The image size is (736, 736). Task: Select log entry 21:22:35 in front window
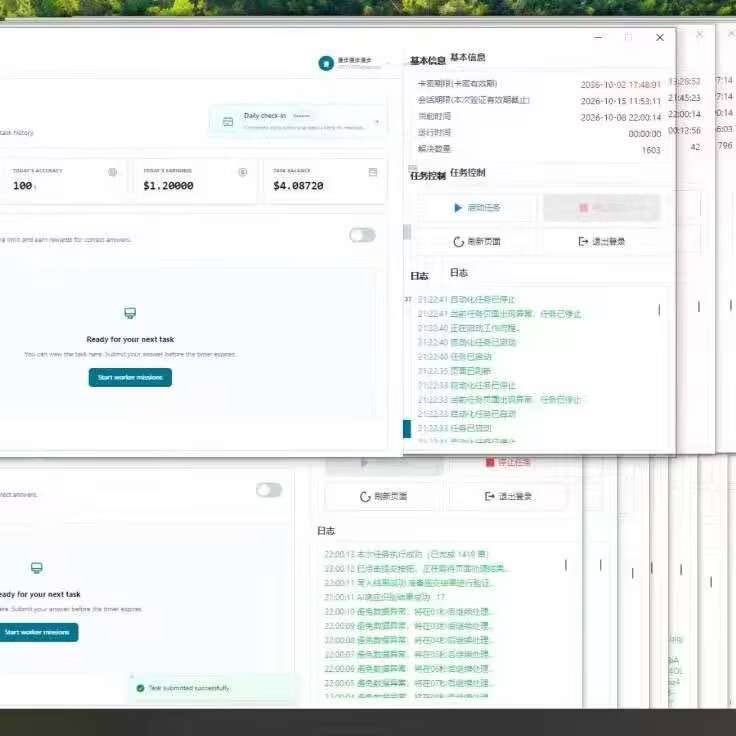[454, 371]
